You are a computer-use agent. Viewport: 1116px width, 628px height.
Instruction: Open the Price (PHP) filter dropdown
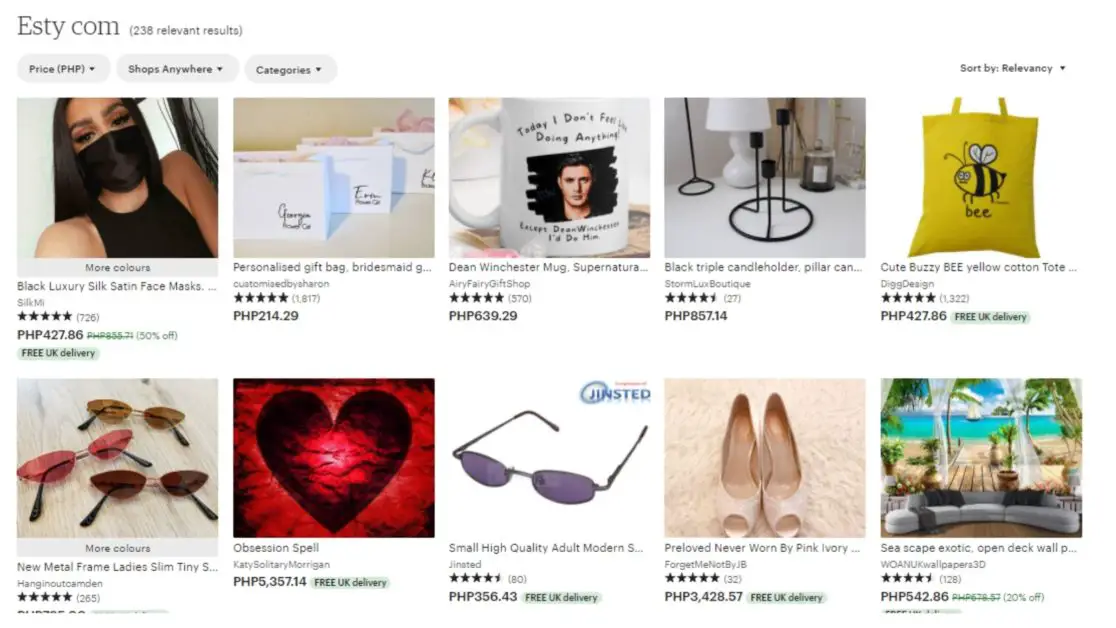click(x=63, y=69)
